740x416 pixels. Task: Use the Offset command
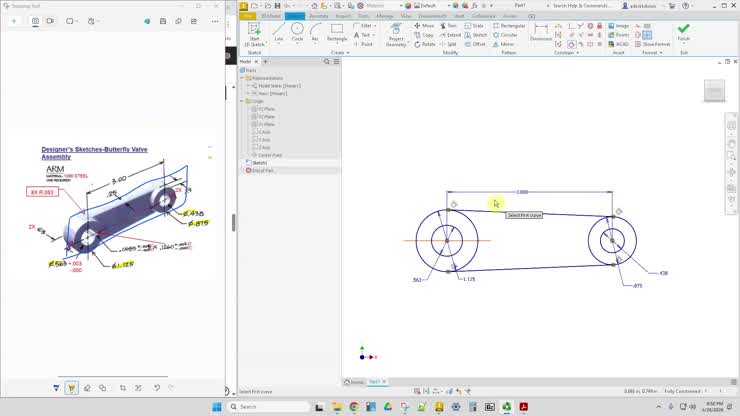(x=475, y=44)
